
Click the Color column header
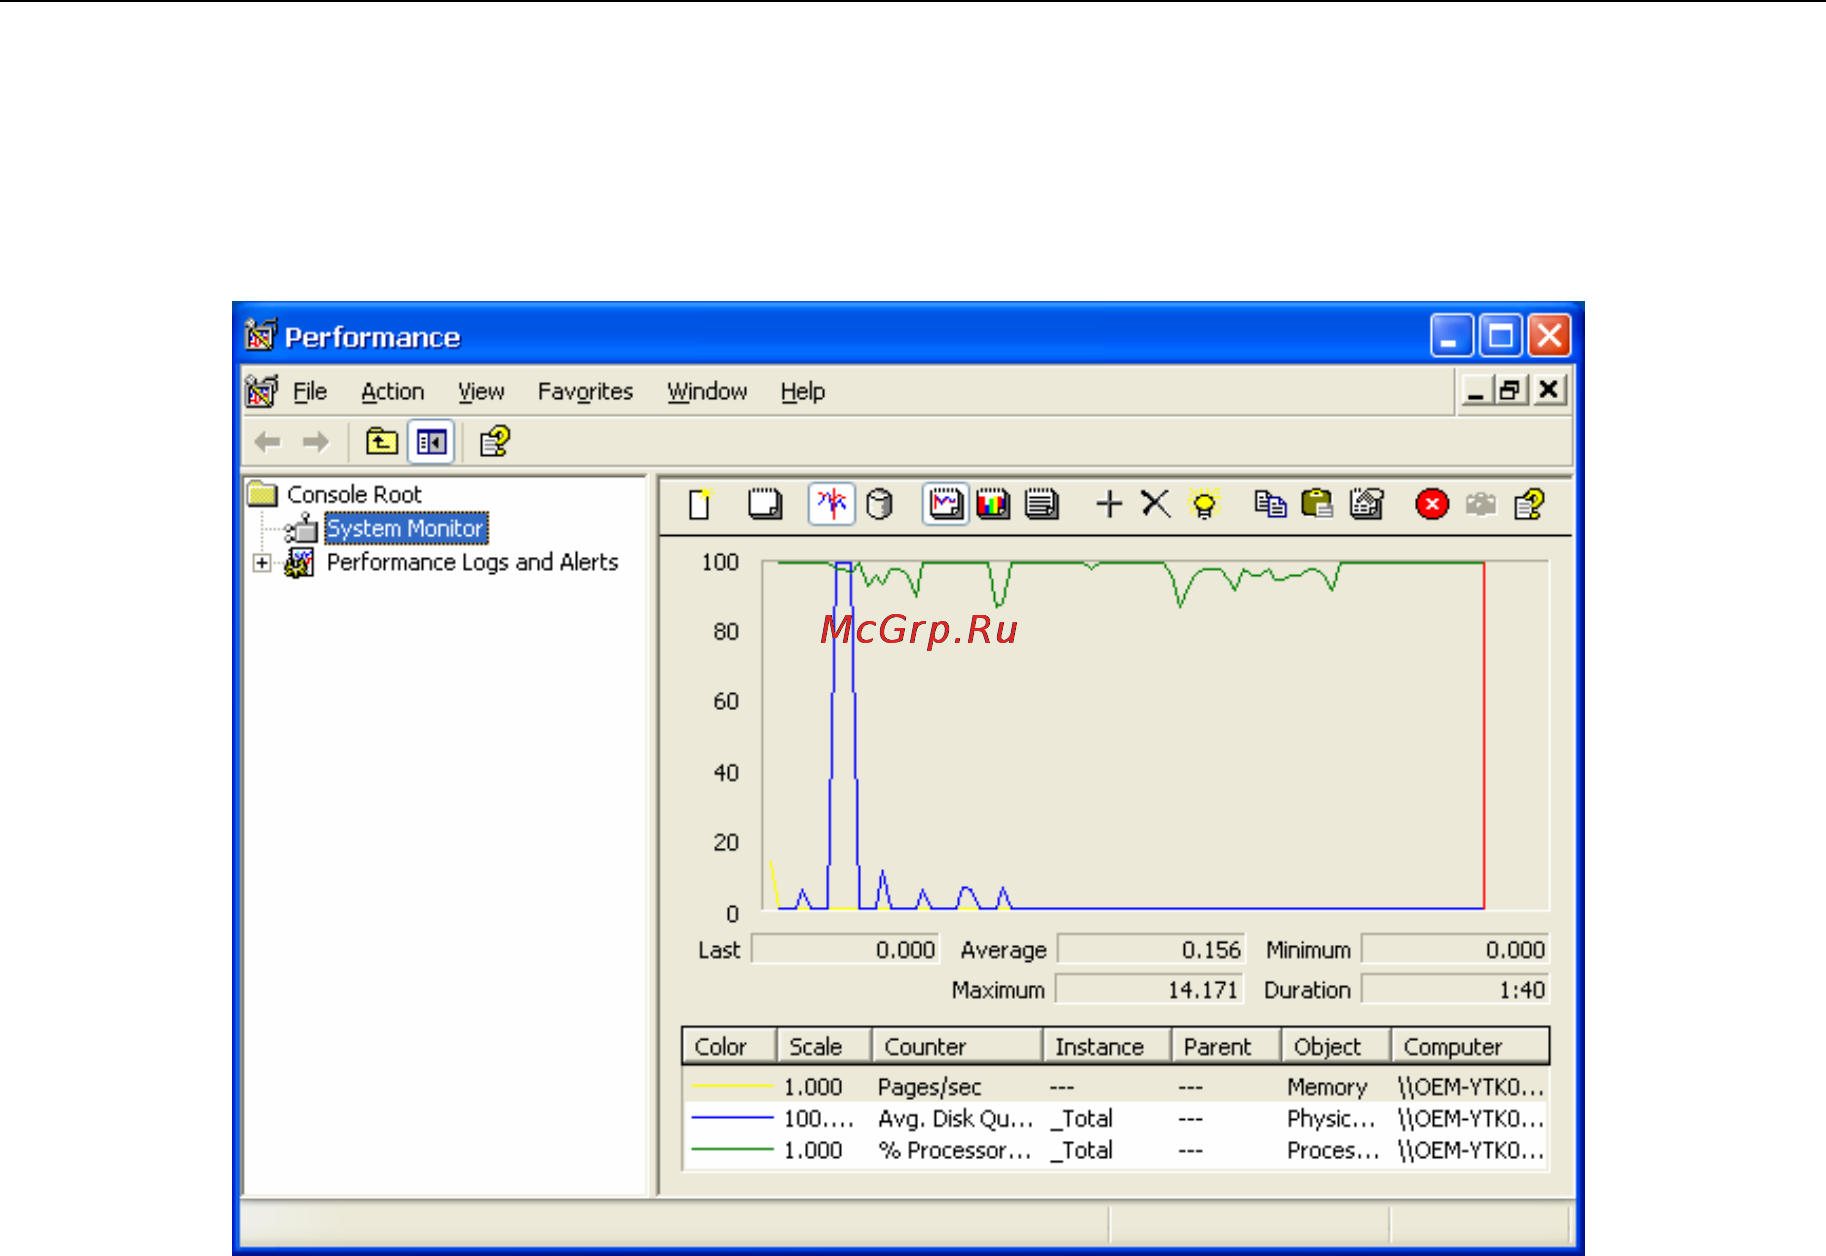(x=729, y=1046)
